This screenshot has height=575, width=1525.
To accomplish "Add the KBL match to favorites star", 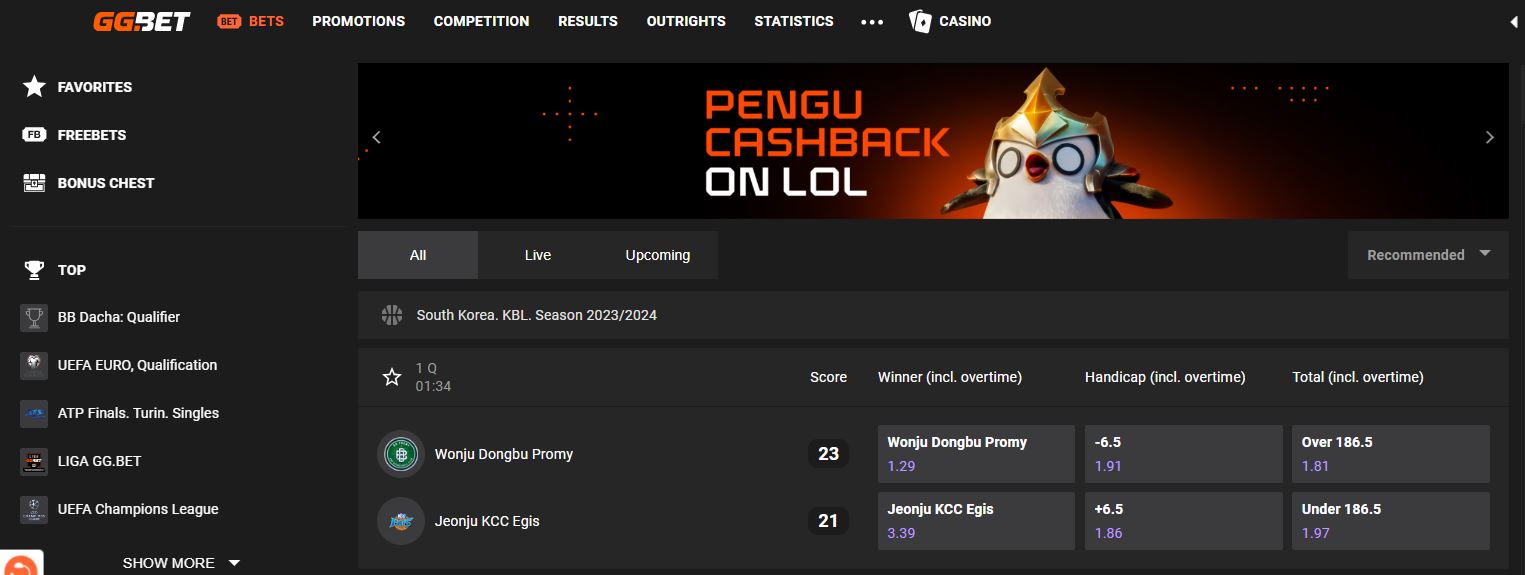I will pos(392,377).
